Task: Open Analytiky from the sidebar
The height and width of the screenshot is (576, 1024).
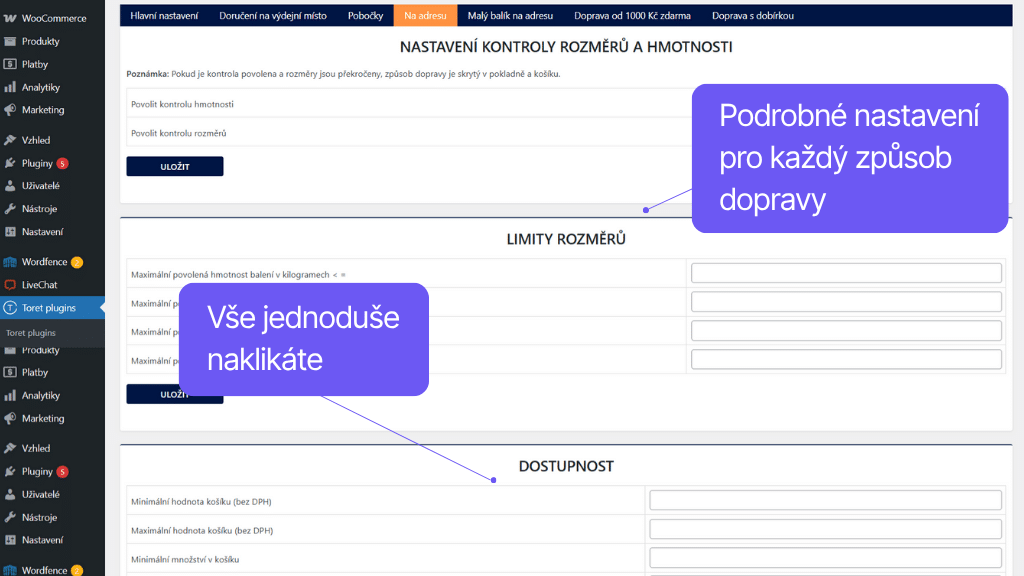Action: click(44, 87)
